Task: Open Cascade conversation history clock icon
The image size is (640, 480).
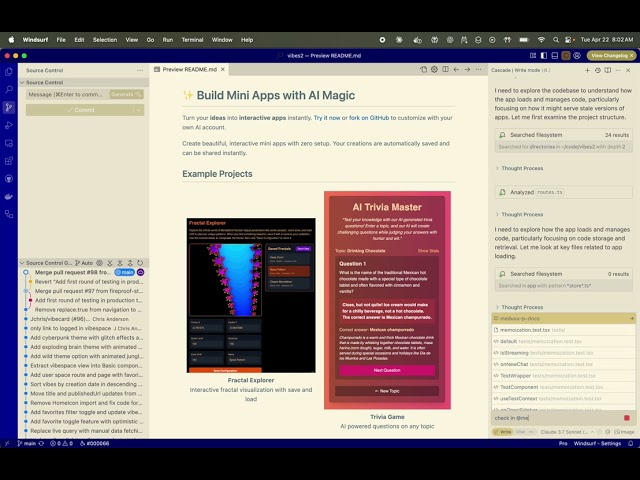Action: [x=598, y=70]
